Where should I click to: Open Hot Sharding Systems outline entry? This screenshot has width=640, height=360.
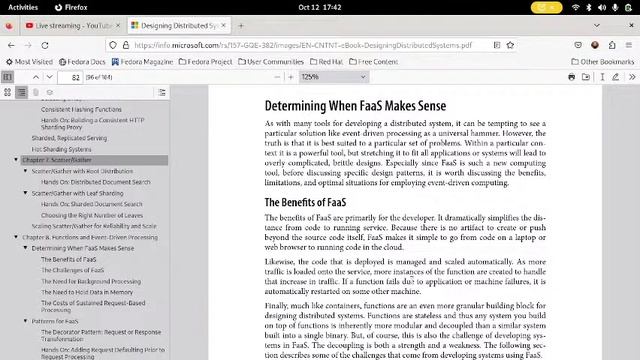point(61,149)
